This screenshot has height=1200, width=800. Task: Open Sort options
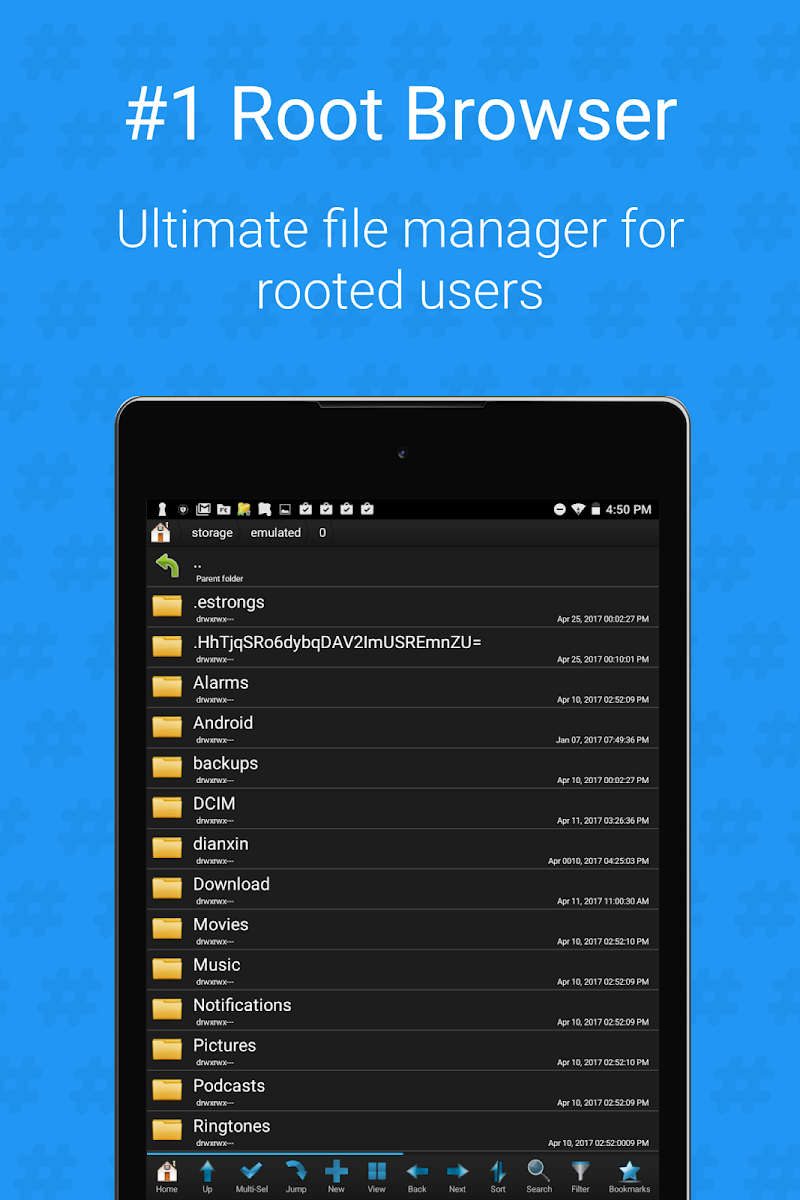coord(498,1175)
